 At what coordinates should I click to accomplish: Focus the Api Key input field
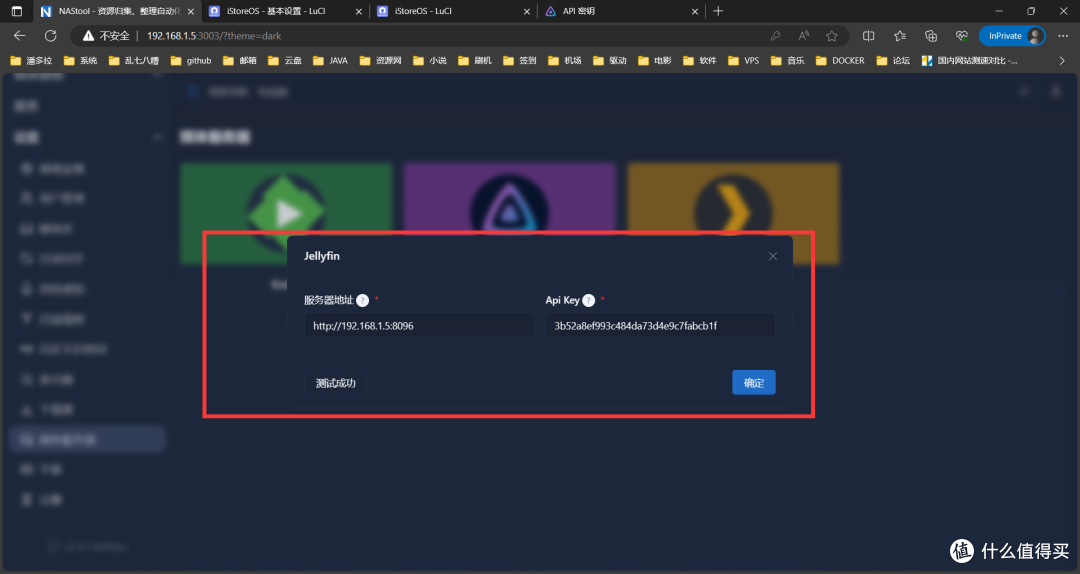click(x=660, y=325)
